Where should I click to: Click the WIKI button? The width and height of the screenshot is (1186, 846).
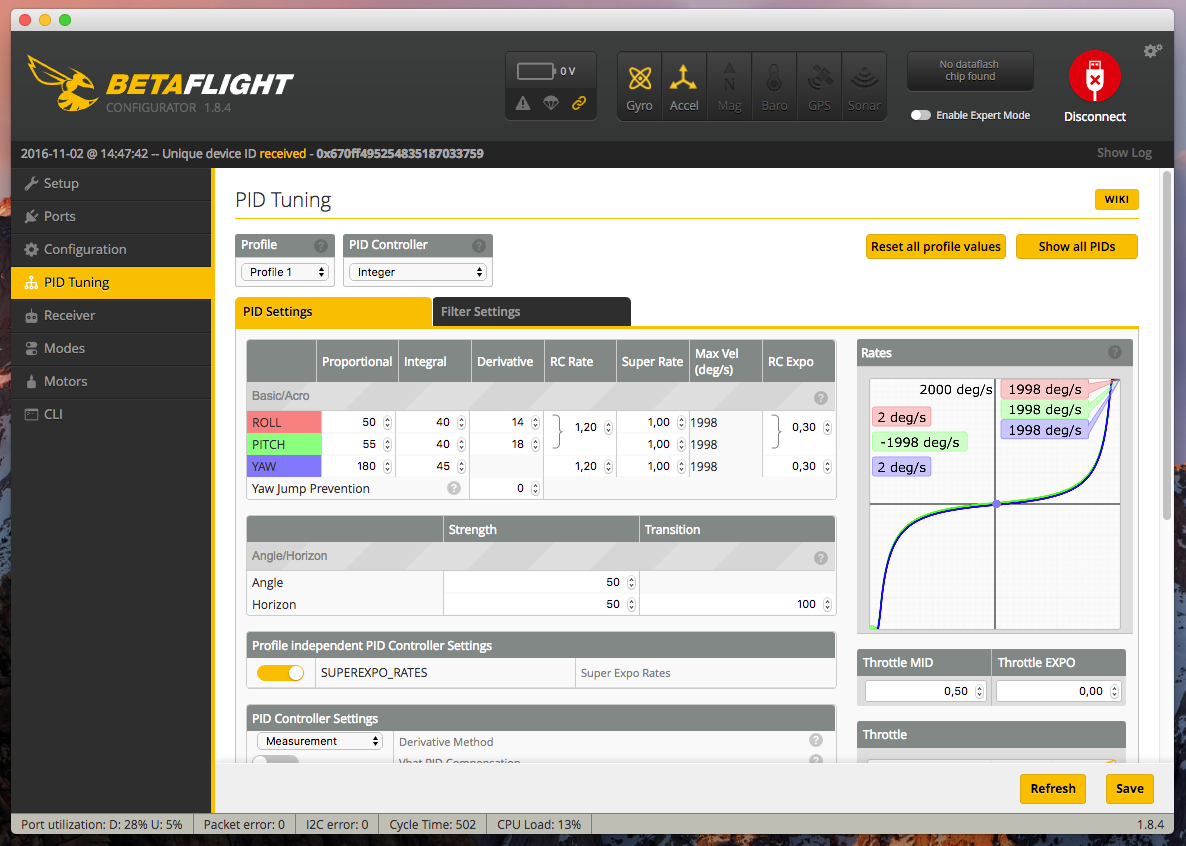[1116, 199]
